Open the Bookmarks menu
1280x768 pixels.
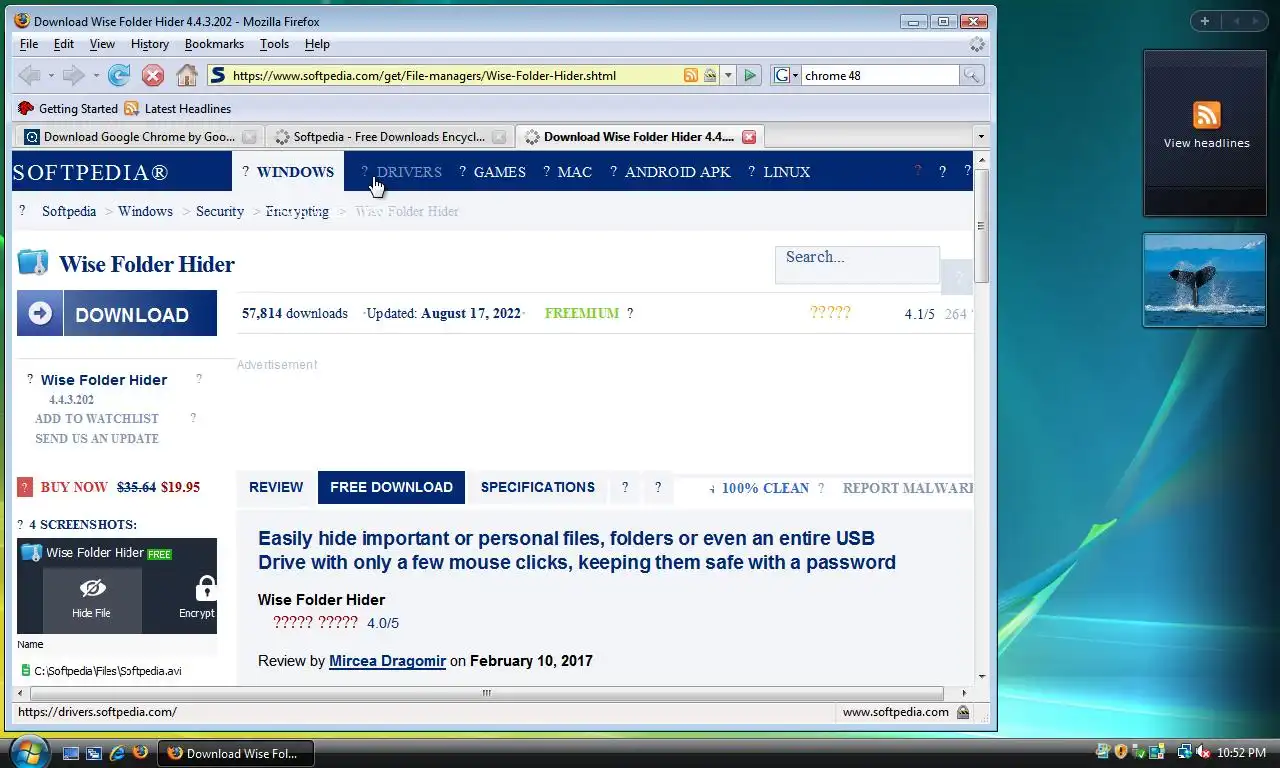[x=214, y=44]
